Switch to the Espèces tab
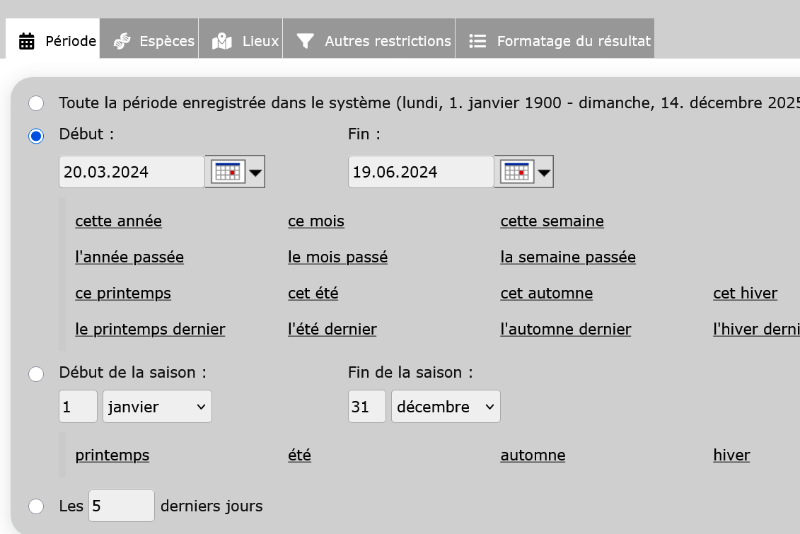 point(149,40)
